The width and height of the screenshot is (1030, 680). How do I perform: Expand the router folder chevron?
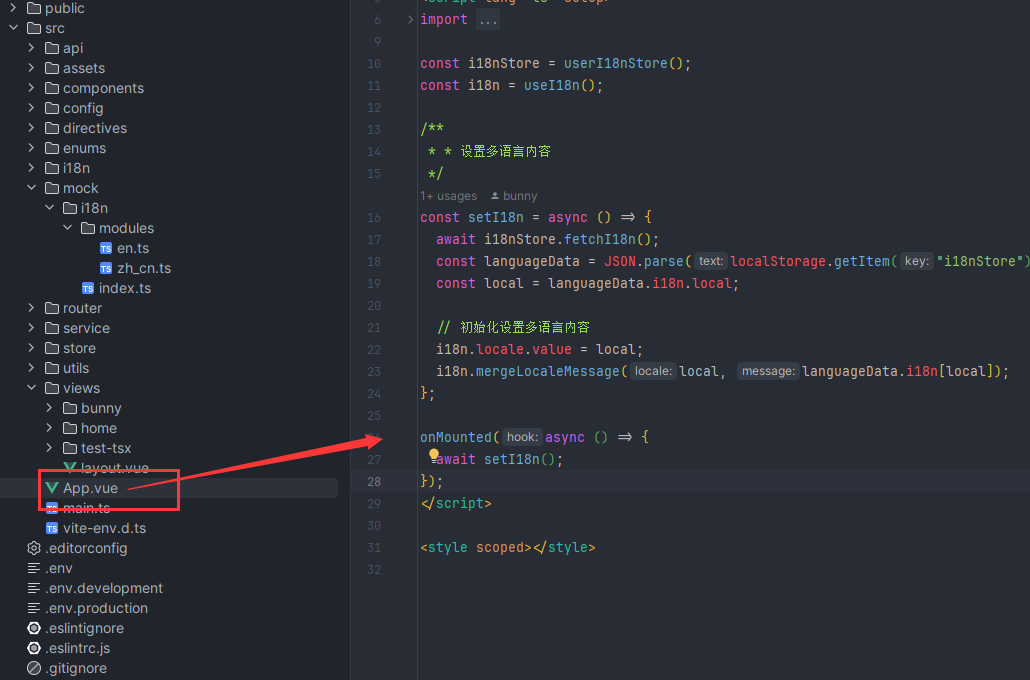(x=32, y=308)
